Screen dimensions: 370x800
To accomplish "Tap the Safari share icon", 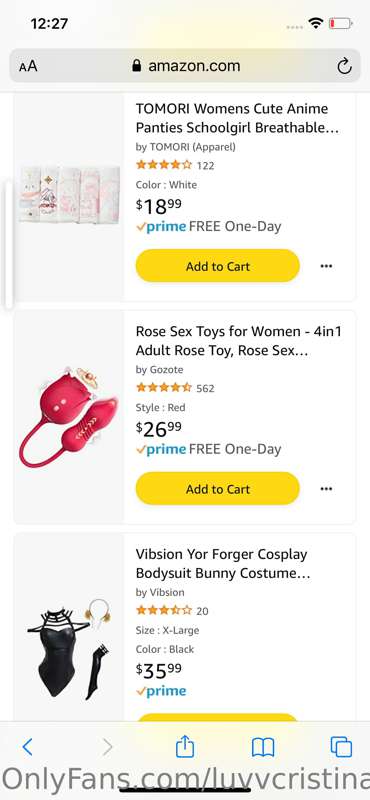I will pos(185,746).
